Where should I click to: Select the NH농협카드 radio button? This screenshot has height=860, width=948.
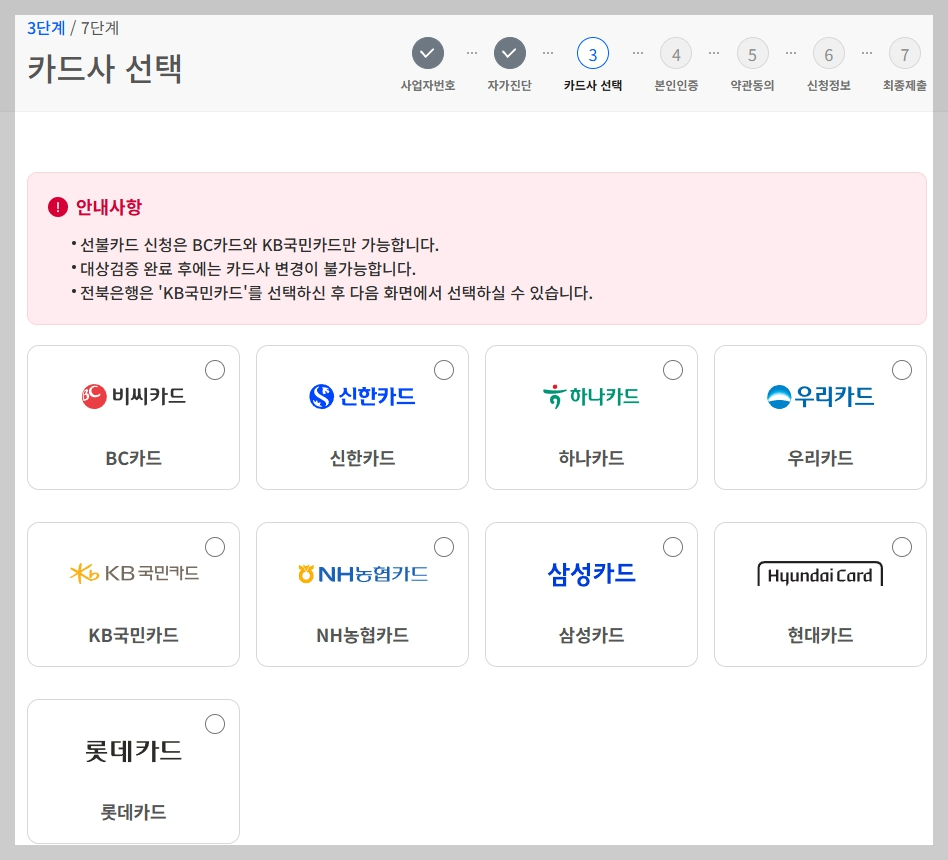click(444, 547)
